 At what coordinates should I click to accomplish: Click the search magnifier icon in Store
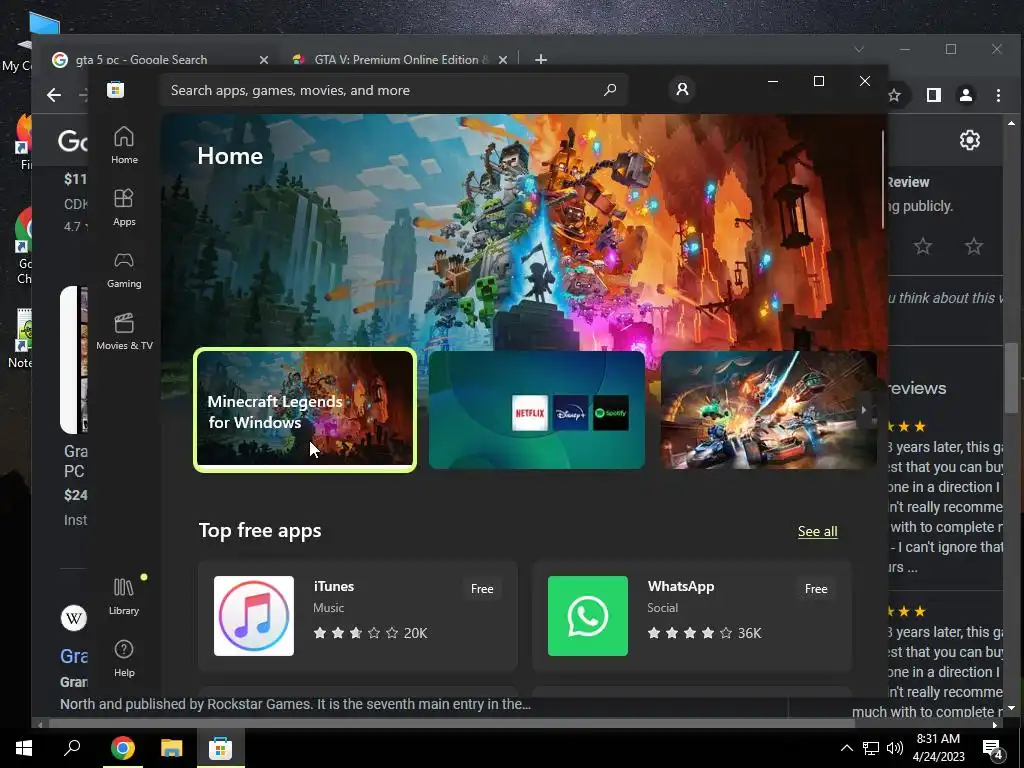tap(610, 89)
